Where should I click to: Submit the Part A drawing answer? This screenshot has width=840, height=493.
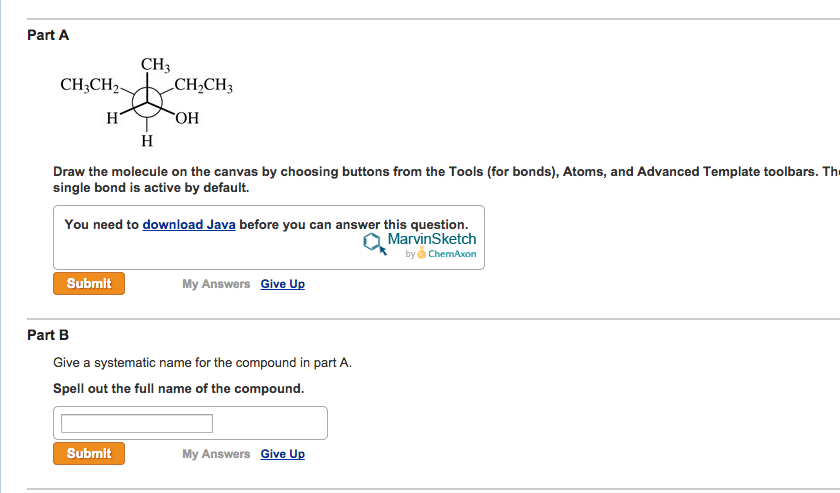point(89,284)
